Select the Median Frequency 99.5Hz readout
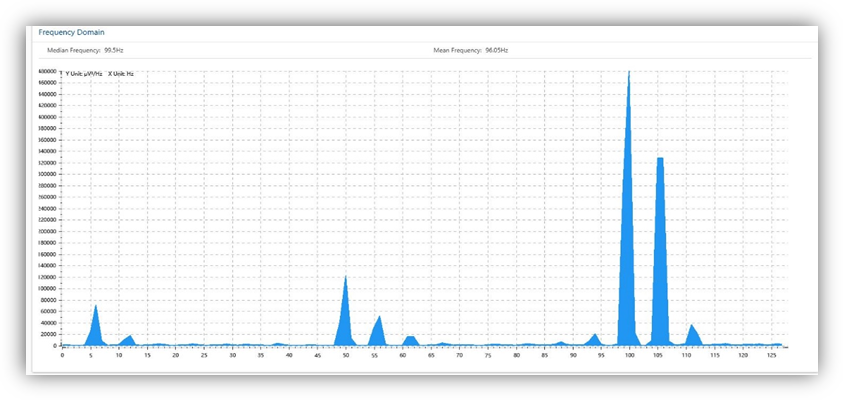 [x=85, y=50]
